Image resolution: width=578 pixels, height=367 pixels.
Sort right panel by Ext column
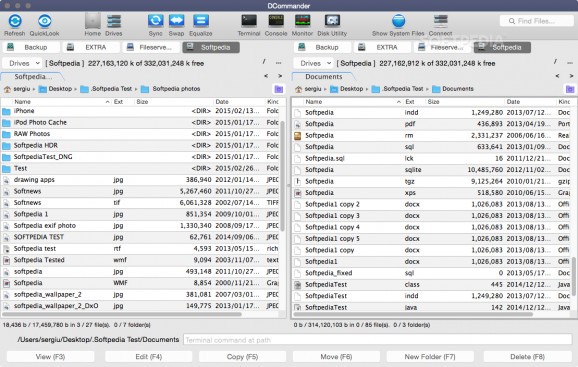pyautogui.click(x=414, y=102)
